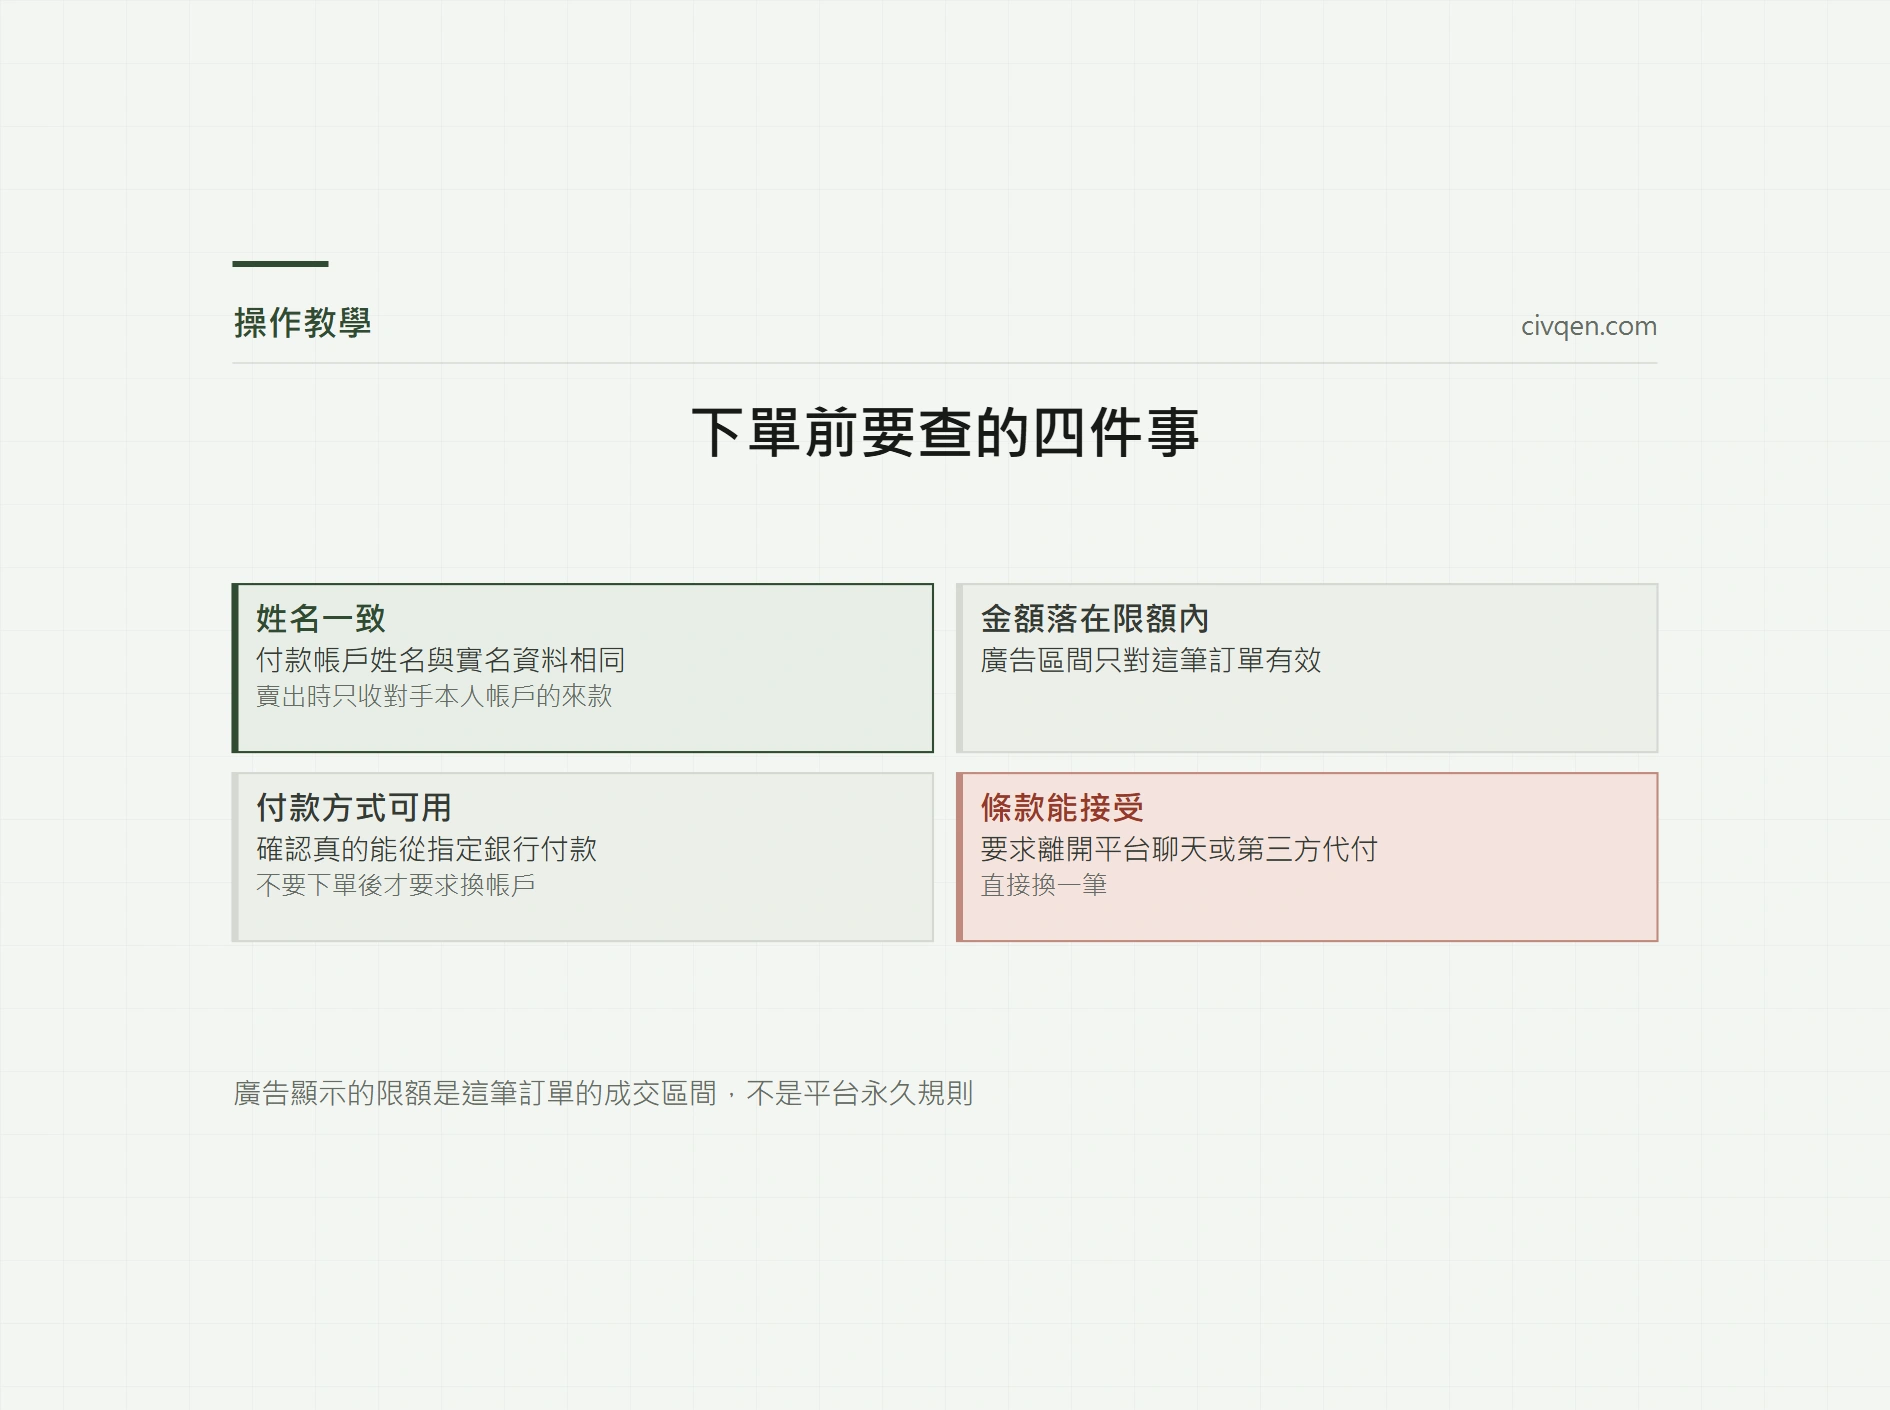This screenshot has width=1890, height=1410.
Task: Select the 姓名一致 card heading
Action: click(x=321, y=619)
